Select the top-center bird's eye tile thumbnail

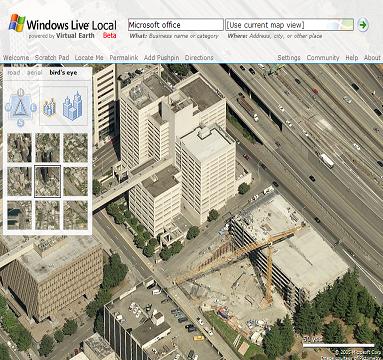pyautogui.click(x=48, y=148)
